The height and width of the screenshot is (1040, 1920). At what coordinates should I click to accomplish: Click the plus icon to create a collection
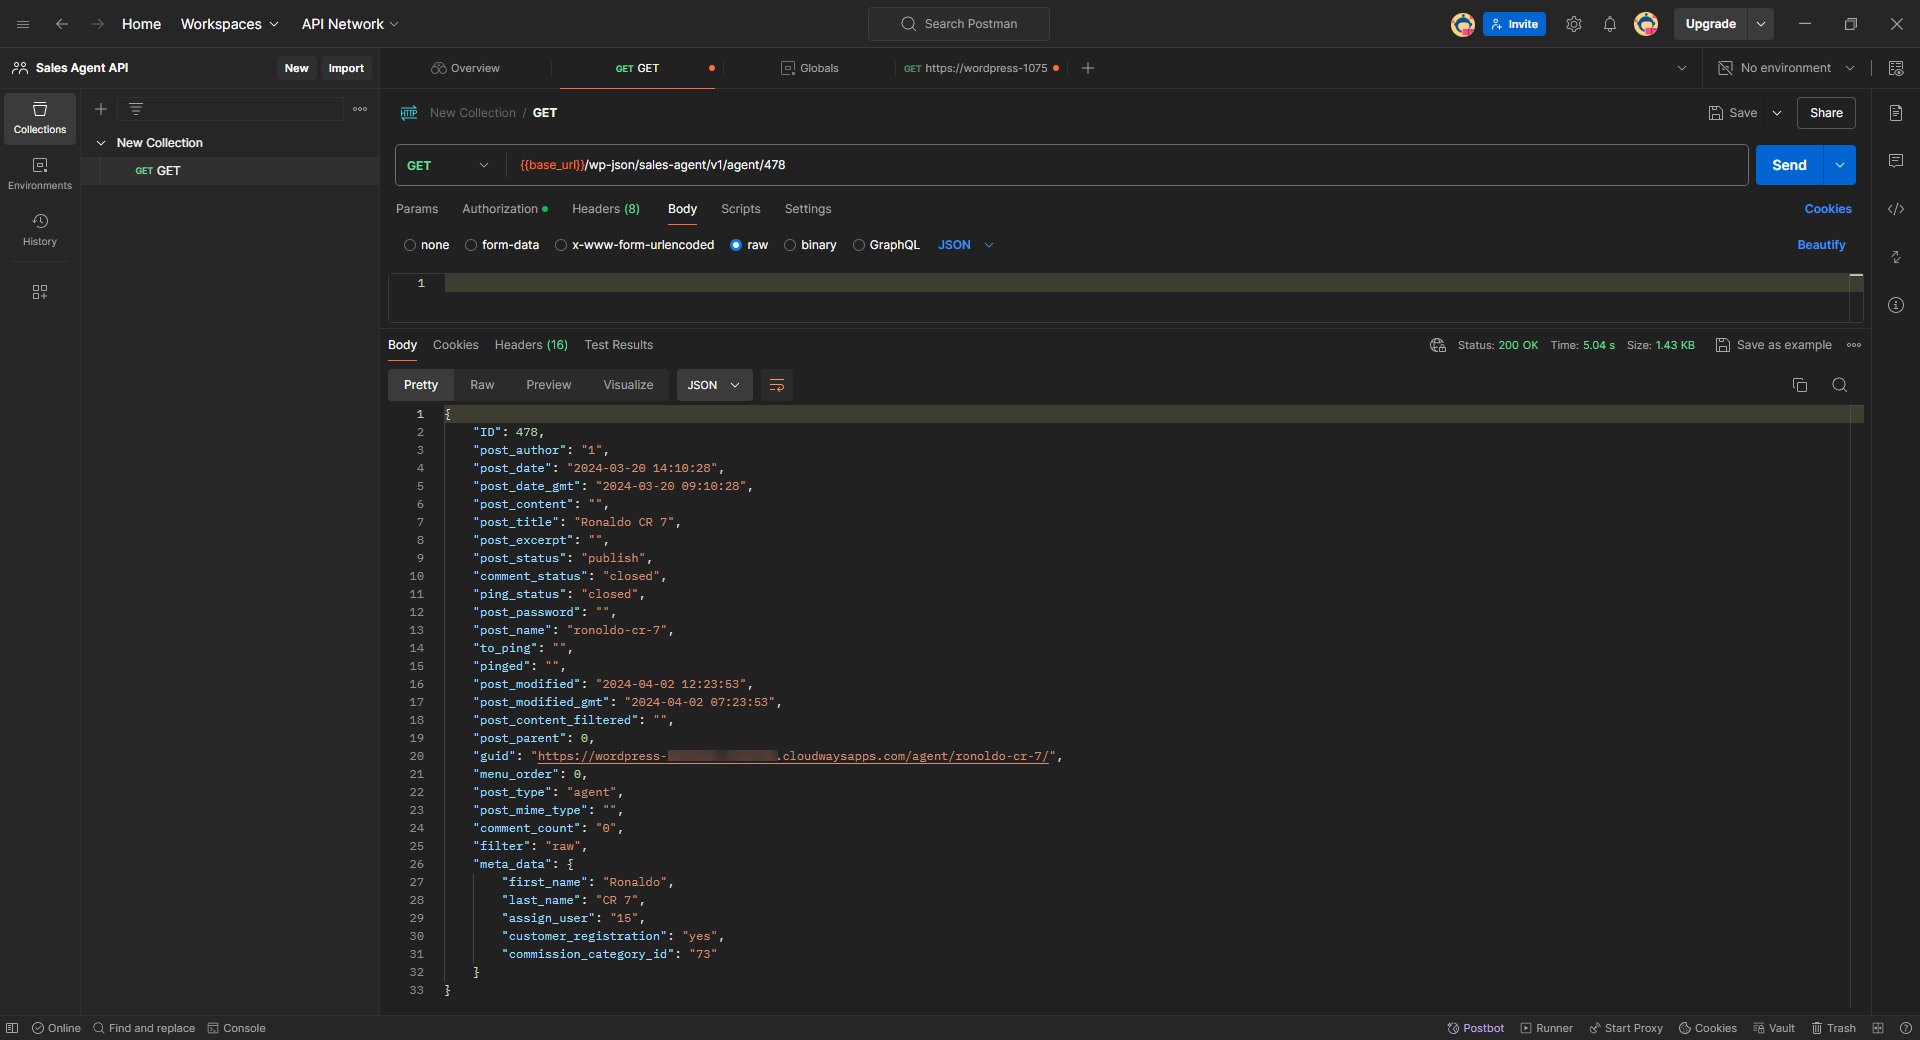101,109
